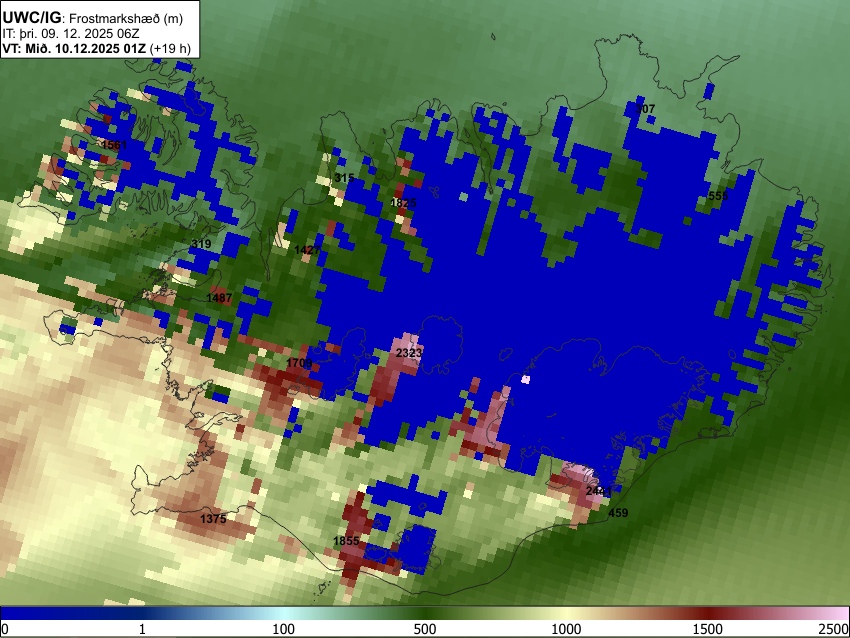Click the map value 555

(x=718, y=196)
